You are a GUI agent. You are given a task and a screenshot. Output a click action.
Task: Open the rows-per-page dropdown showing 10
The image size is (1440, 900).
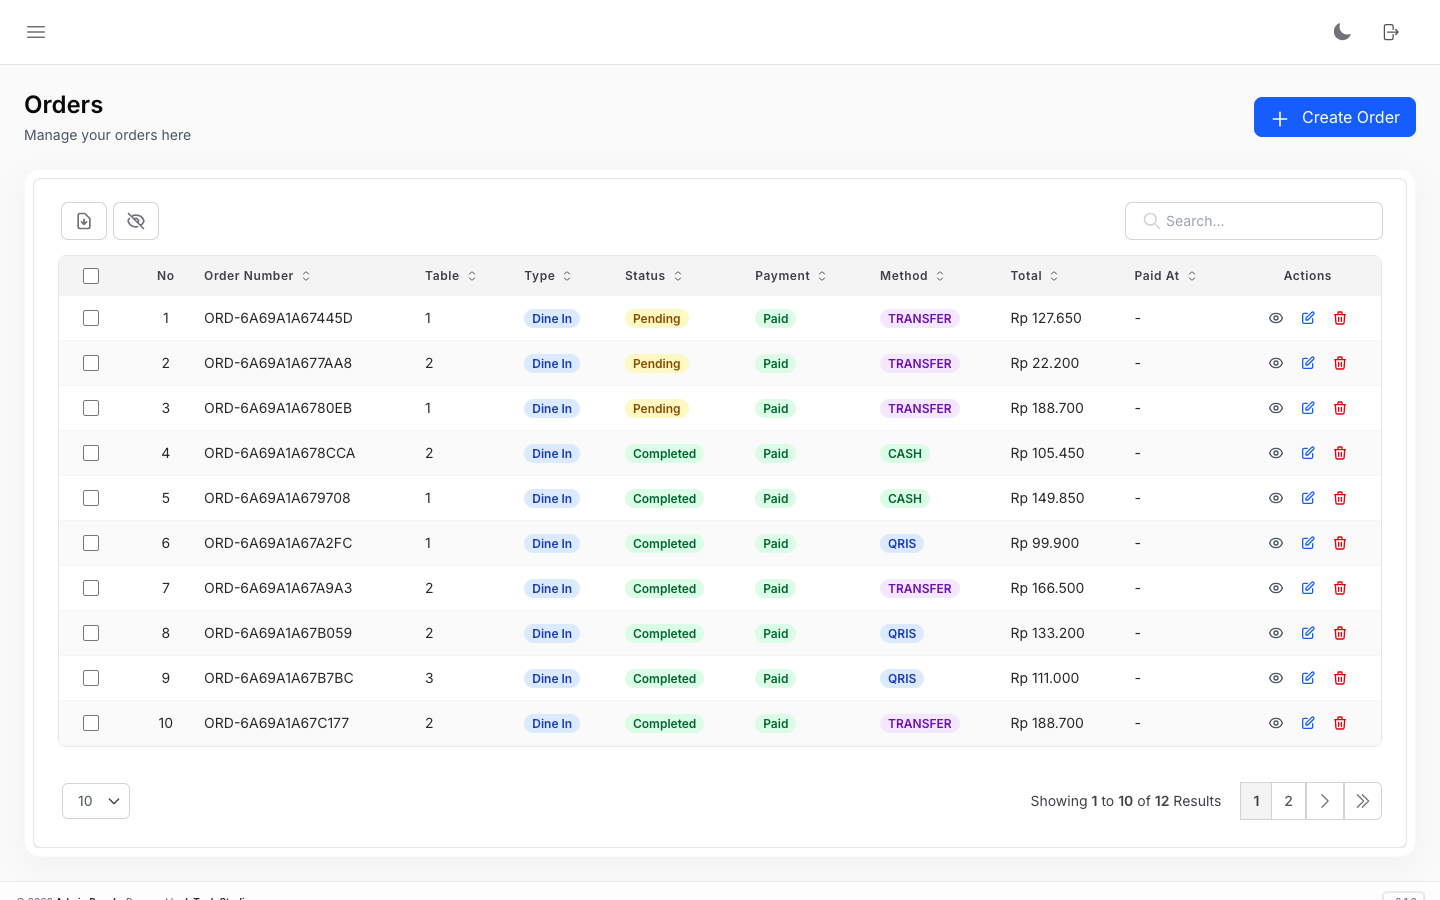click(x=96, y=801)
